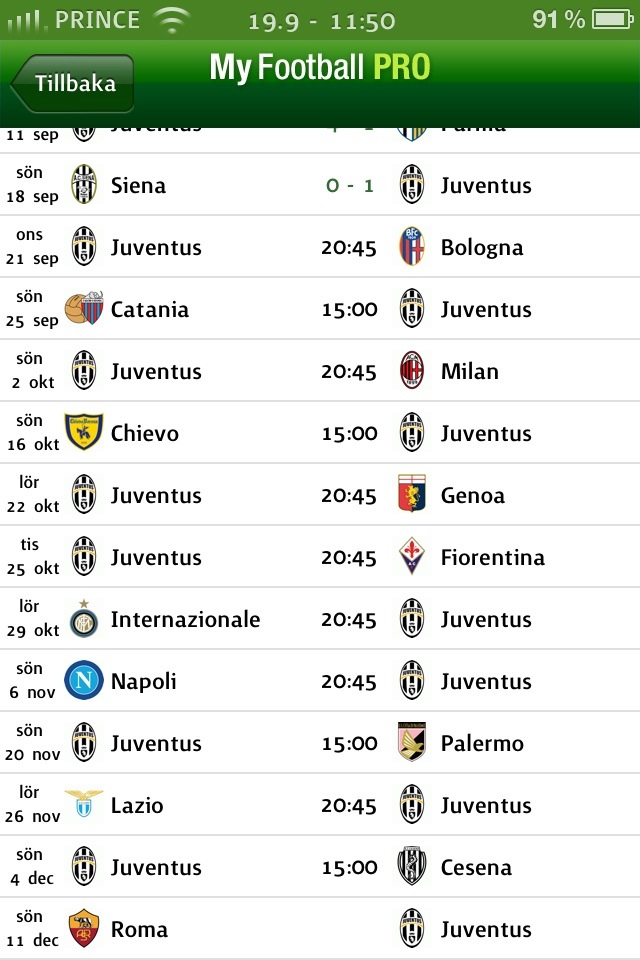
Task: Tap the battery indicator icon
Action: [x=612, y=19]
